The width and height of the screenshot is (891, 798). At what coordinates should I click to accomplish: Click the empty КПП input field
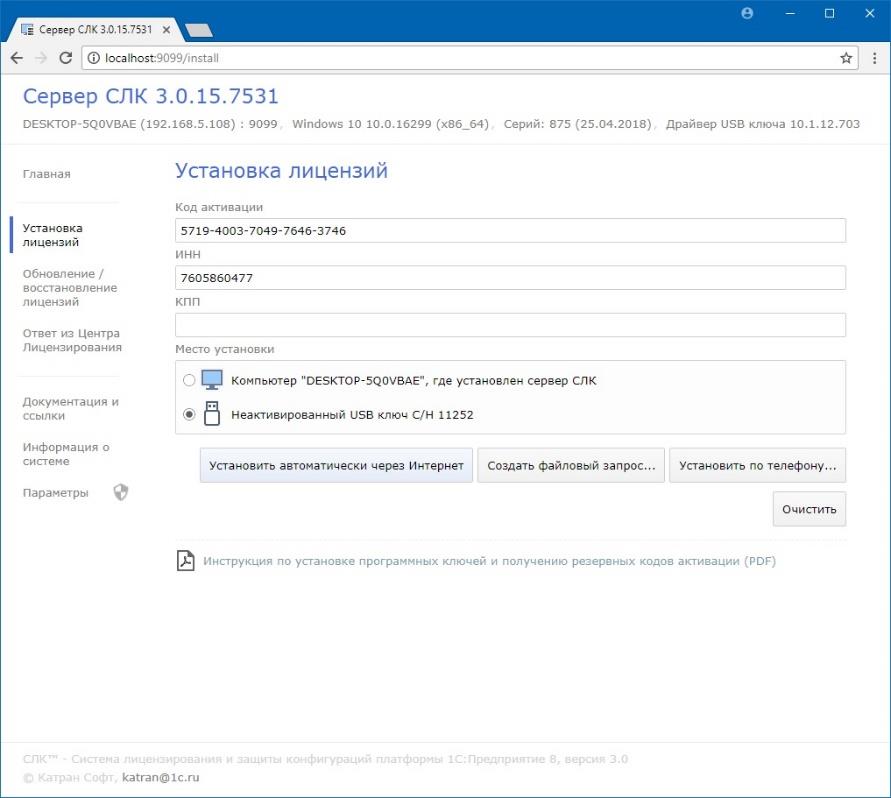(x=510, y=325)
